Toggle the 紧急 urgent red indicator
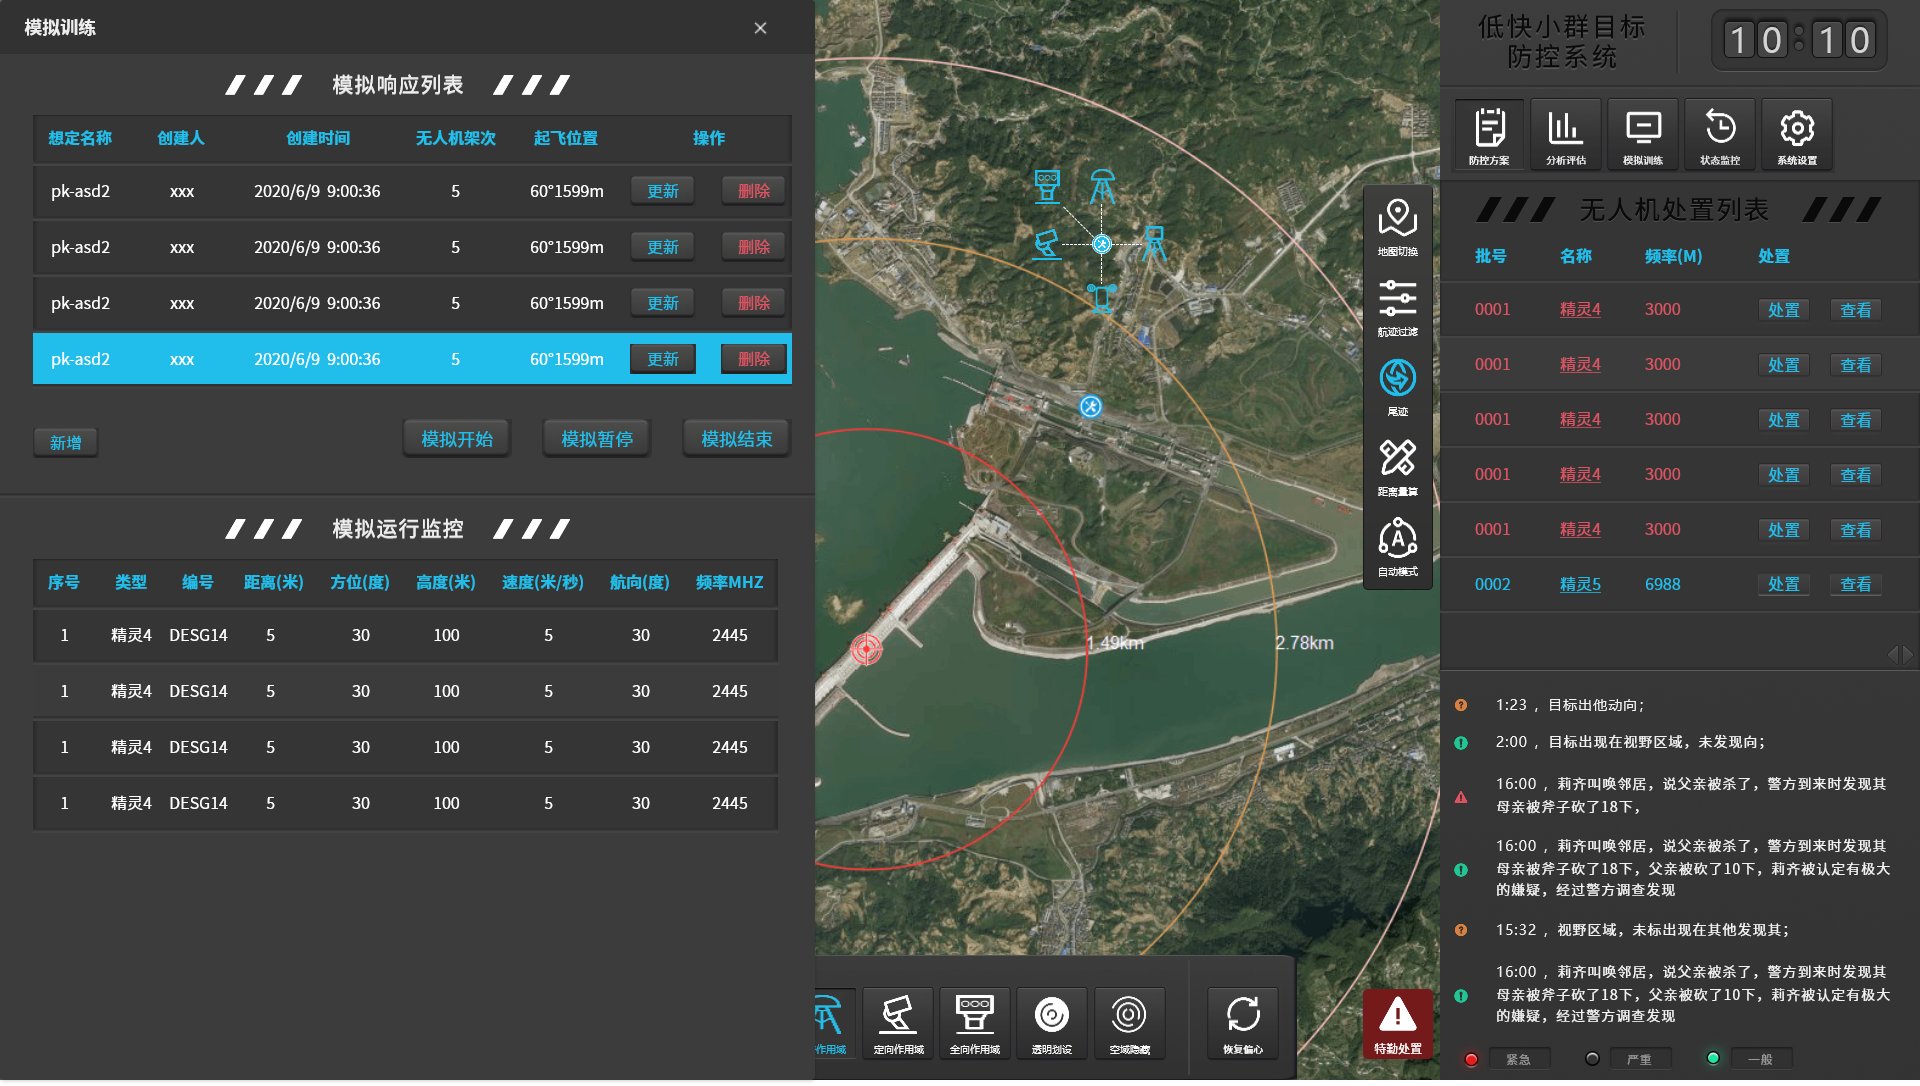The height and width of the screenshot is (1086, 1920). 1471,1060
